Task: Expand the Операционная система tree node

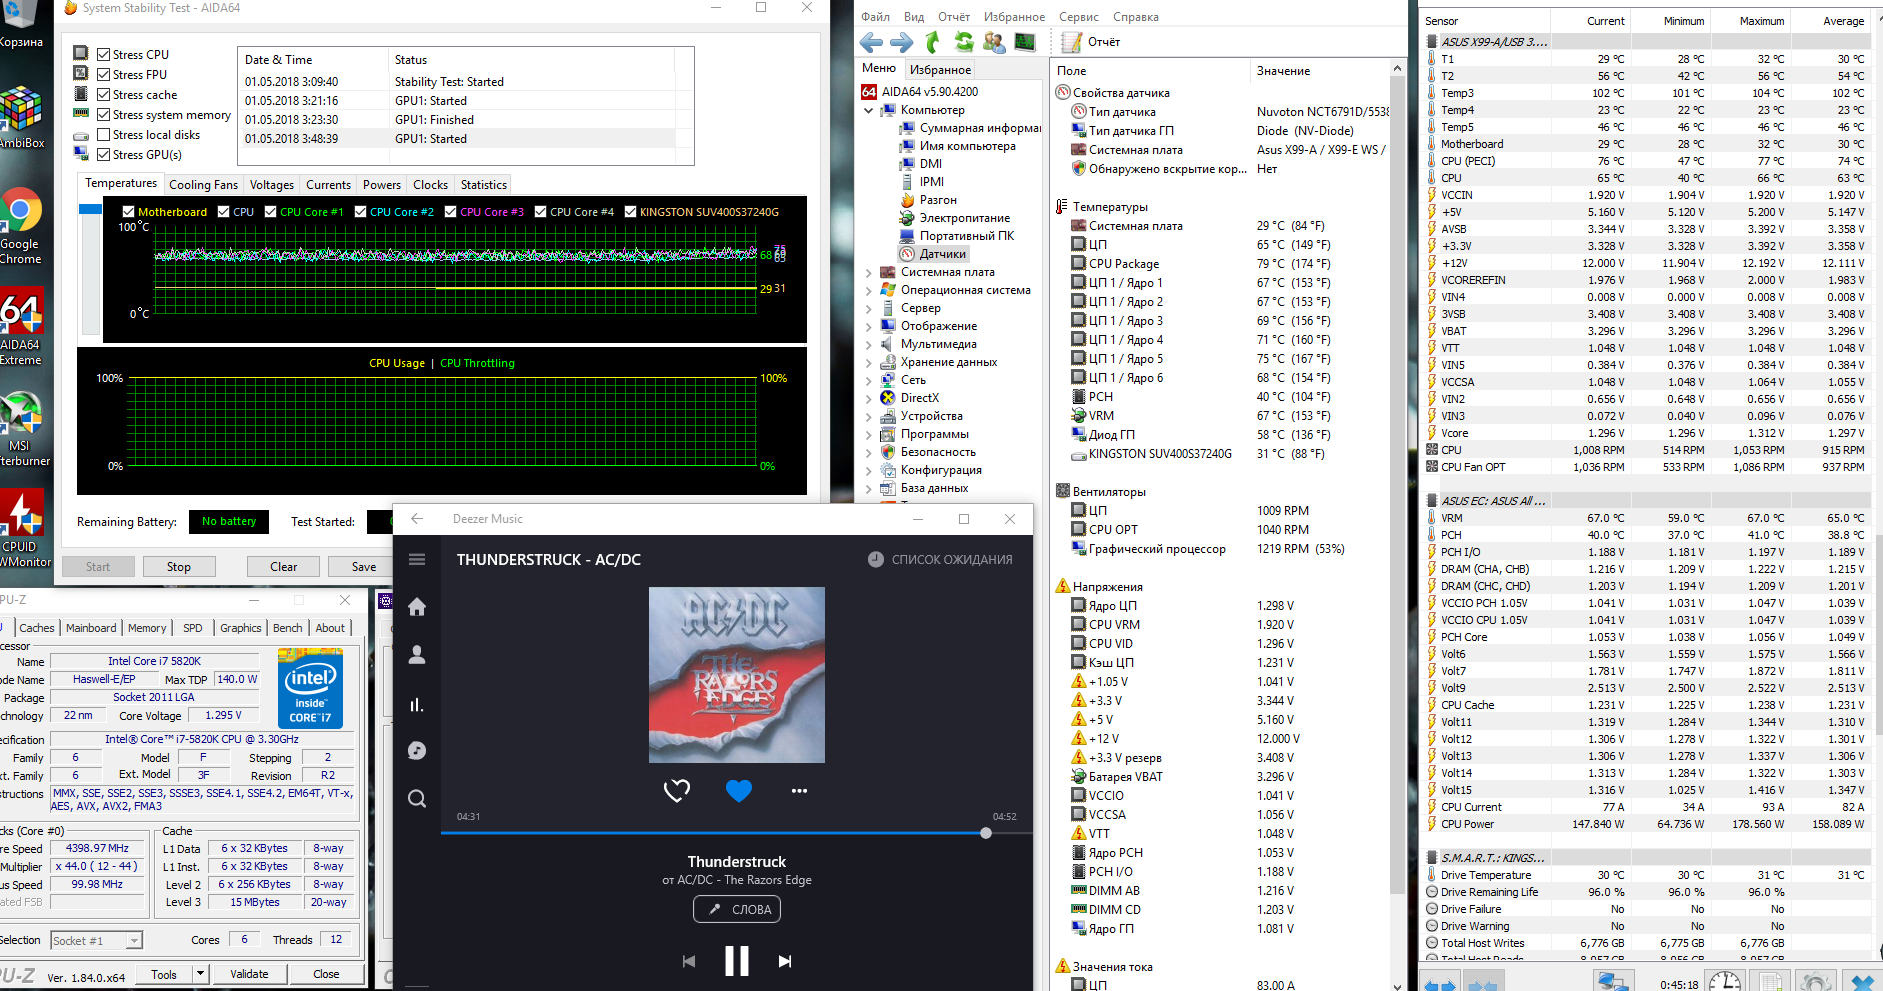Action: [868, 290]
